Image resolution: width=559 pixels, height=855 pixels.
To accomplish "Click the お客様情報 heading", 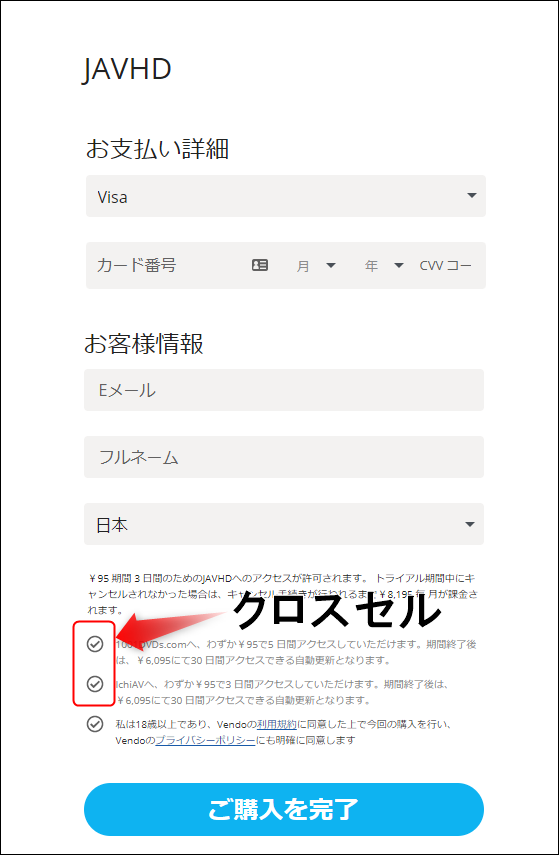I will [x=144, y=344].
